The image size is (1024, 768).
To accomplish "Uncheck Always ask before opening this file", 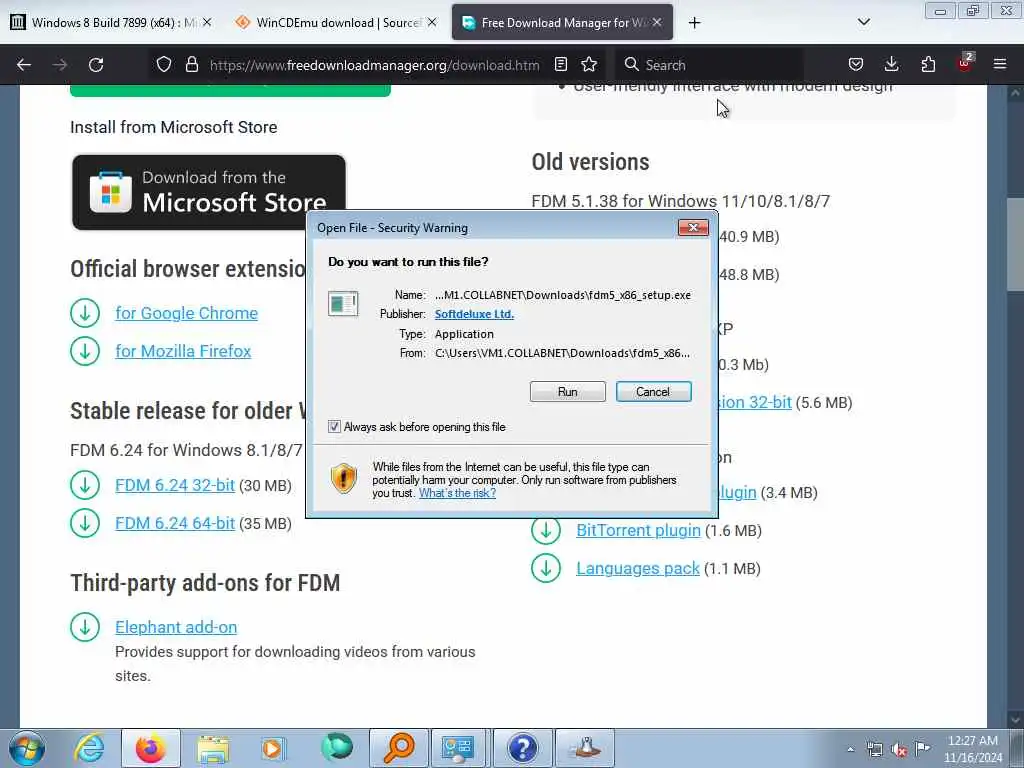I will (x=334, y=426).
